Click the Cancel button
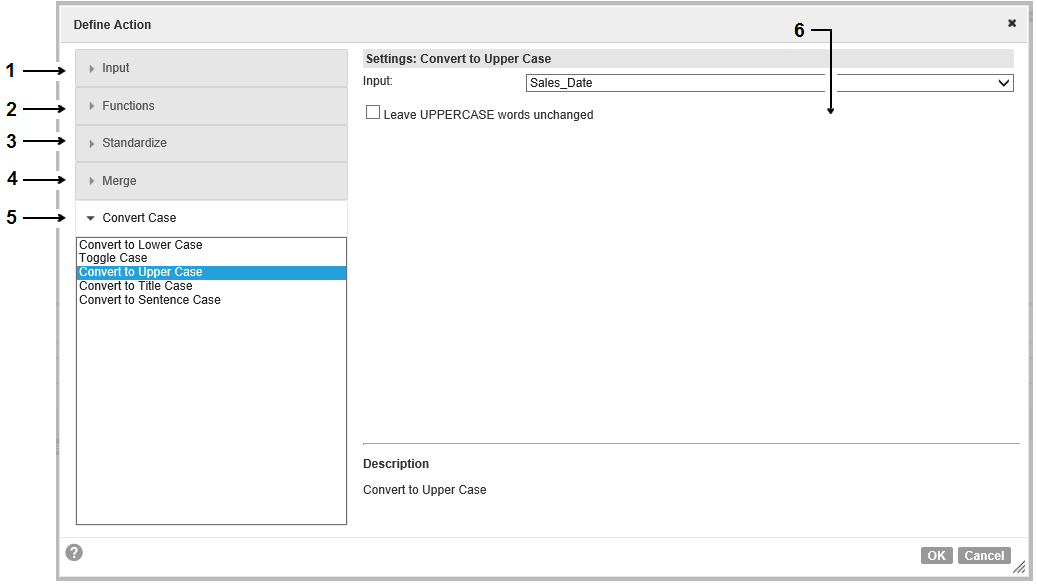Viewport: 1037px width, 584px height. pyautogui.click(x=984, y=556)
